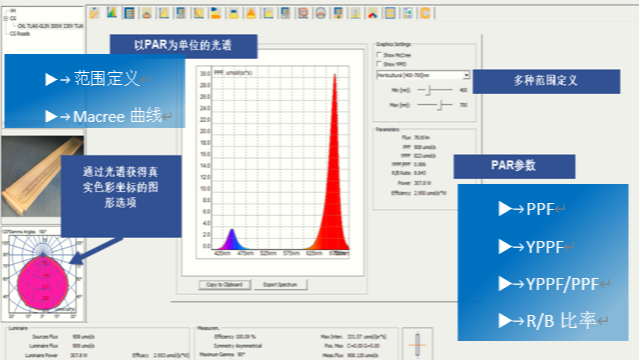
Task: Click the list icon with green squares
Action: click(x=408, y=13)
